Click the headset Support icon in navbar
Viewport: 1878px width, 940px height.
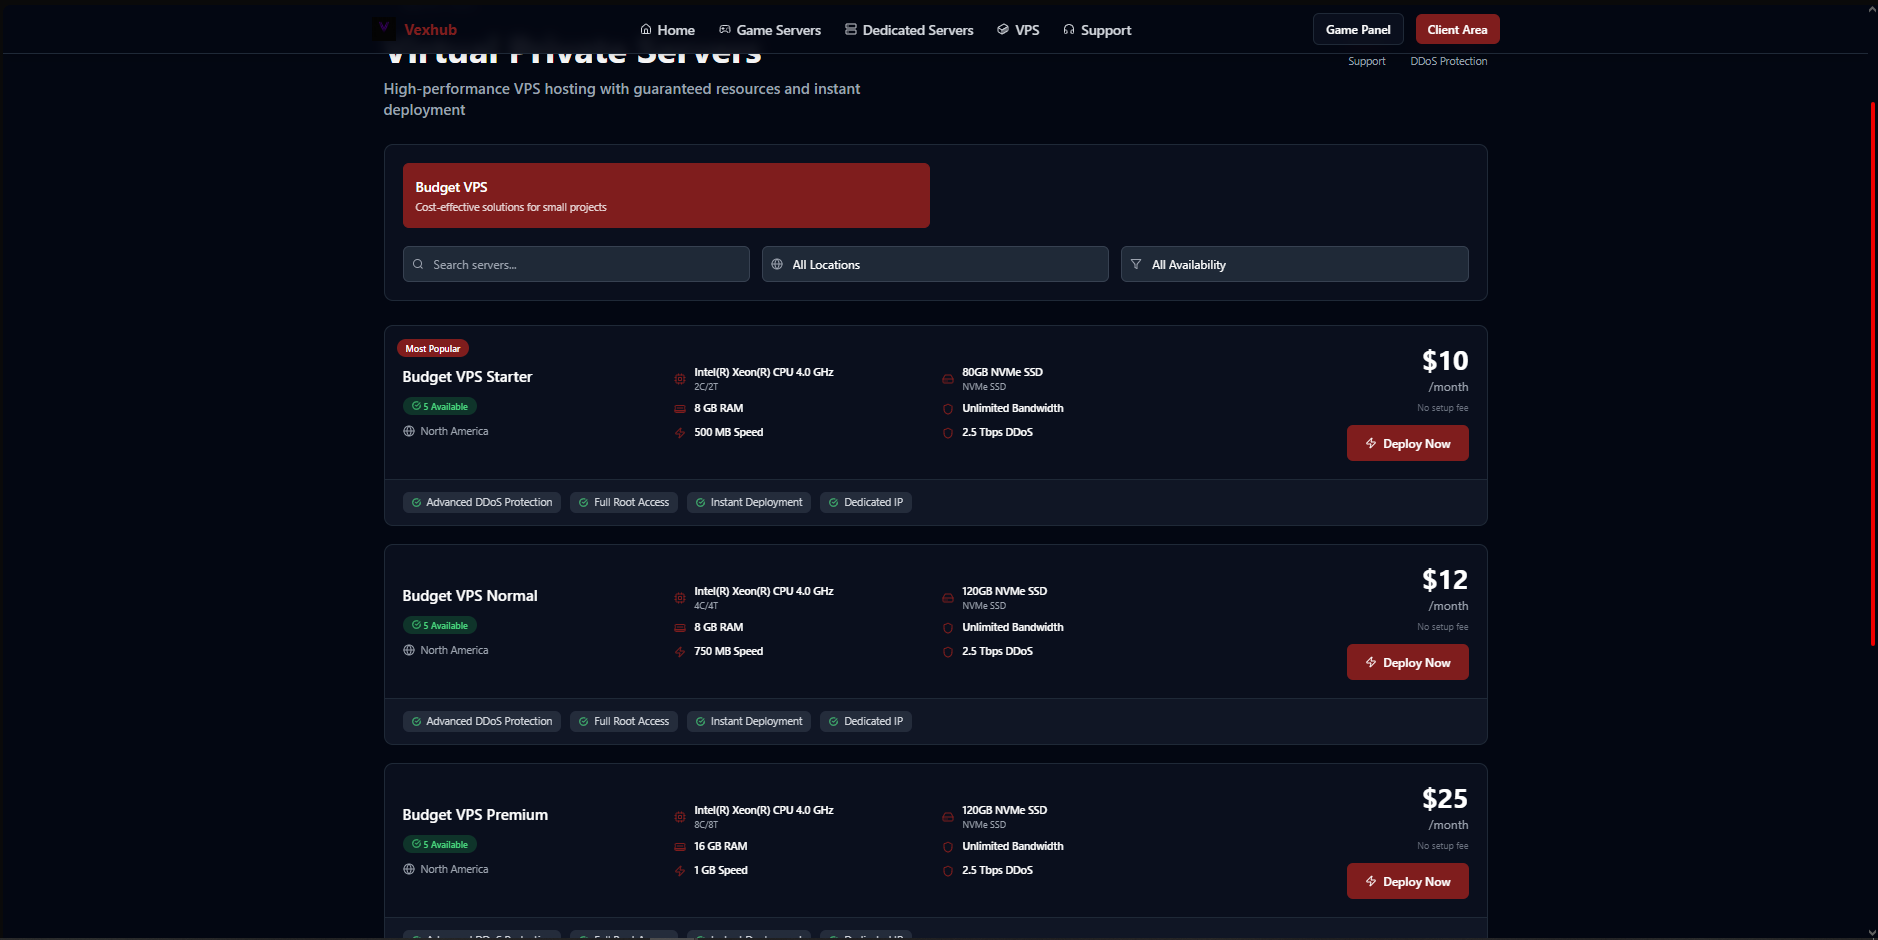[1068, 29]
